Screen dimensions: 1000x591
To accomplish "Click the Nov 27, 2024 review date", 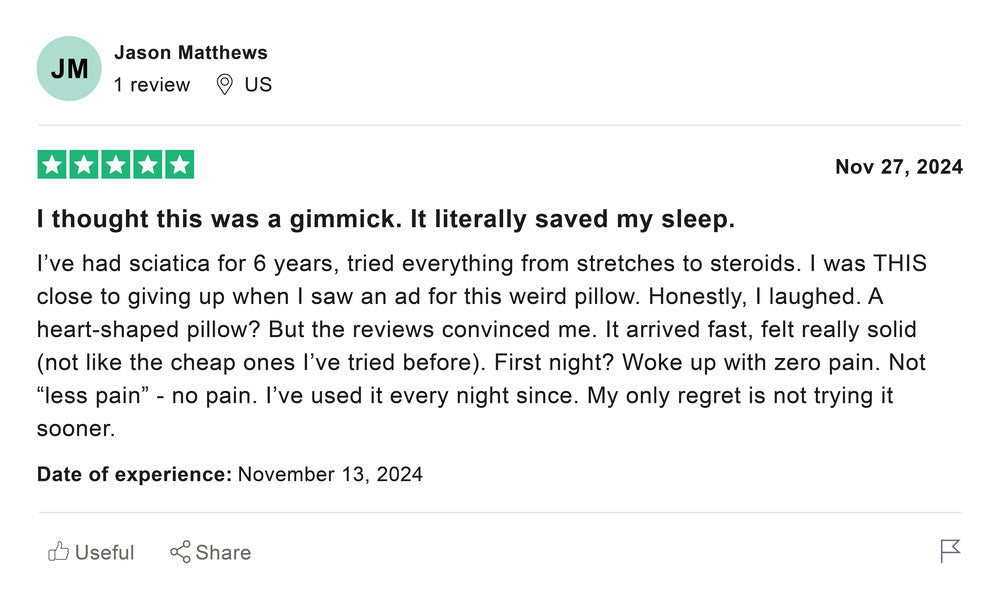I will pyautogui.click(x=899, y=167).
